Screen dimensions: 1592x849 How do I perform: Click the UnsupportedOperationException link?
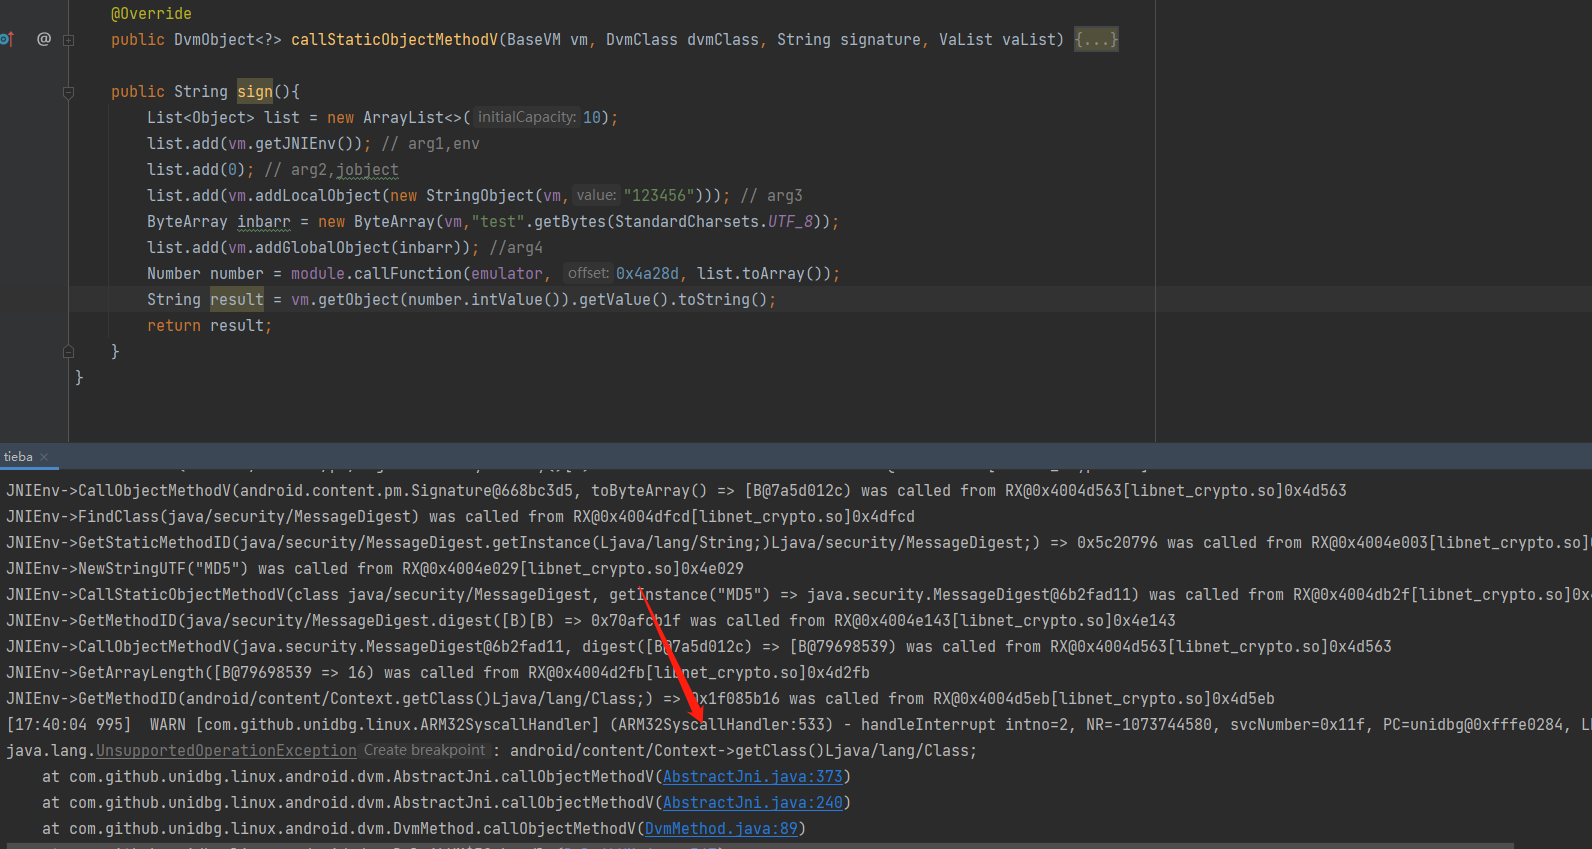point(226,751)
